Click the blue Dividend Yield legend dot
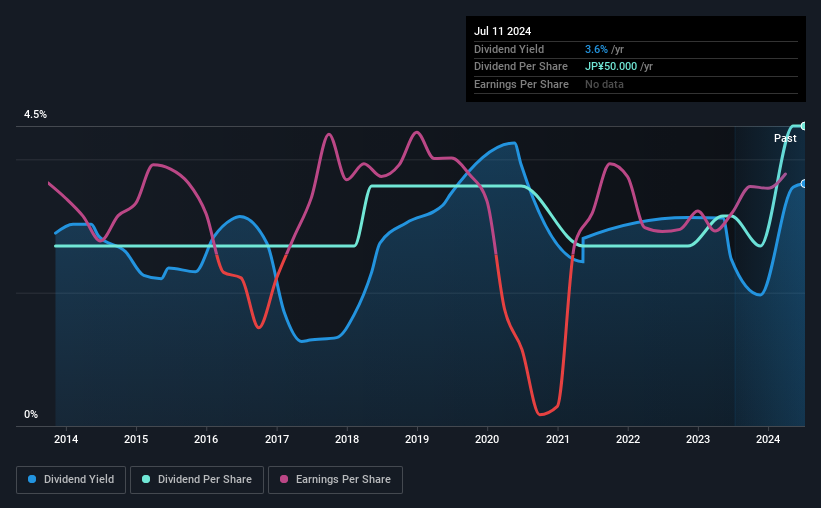The height and width of the screenshot is (508, 821). coord(32,479)
